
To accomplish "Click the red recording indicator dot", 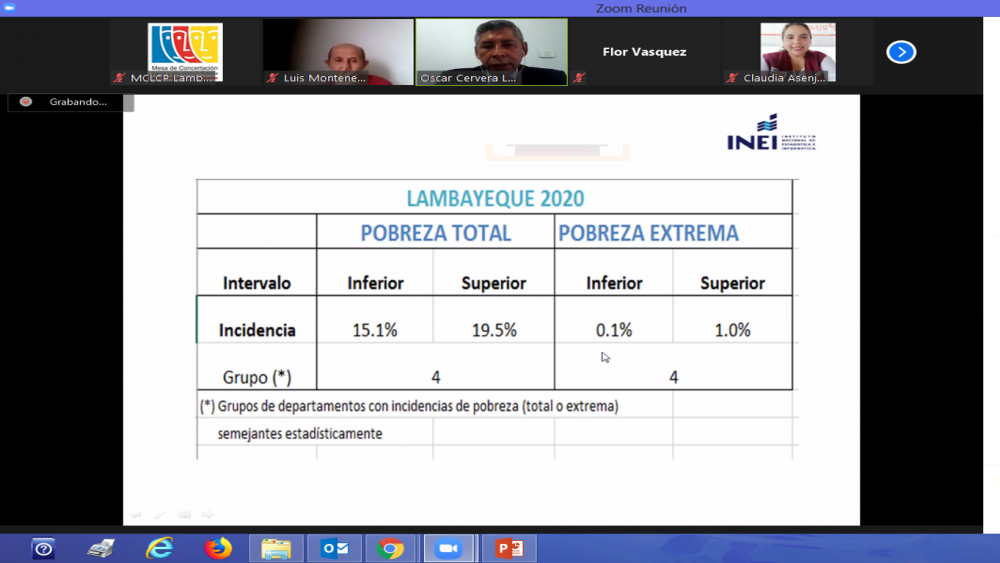I will point(26,102).
